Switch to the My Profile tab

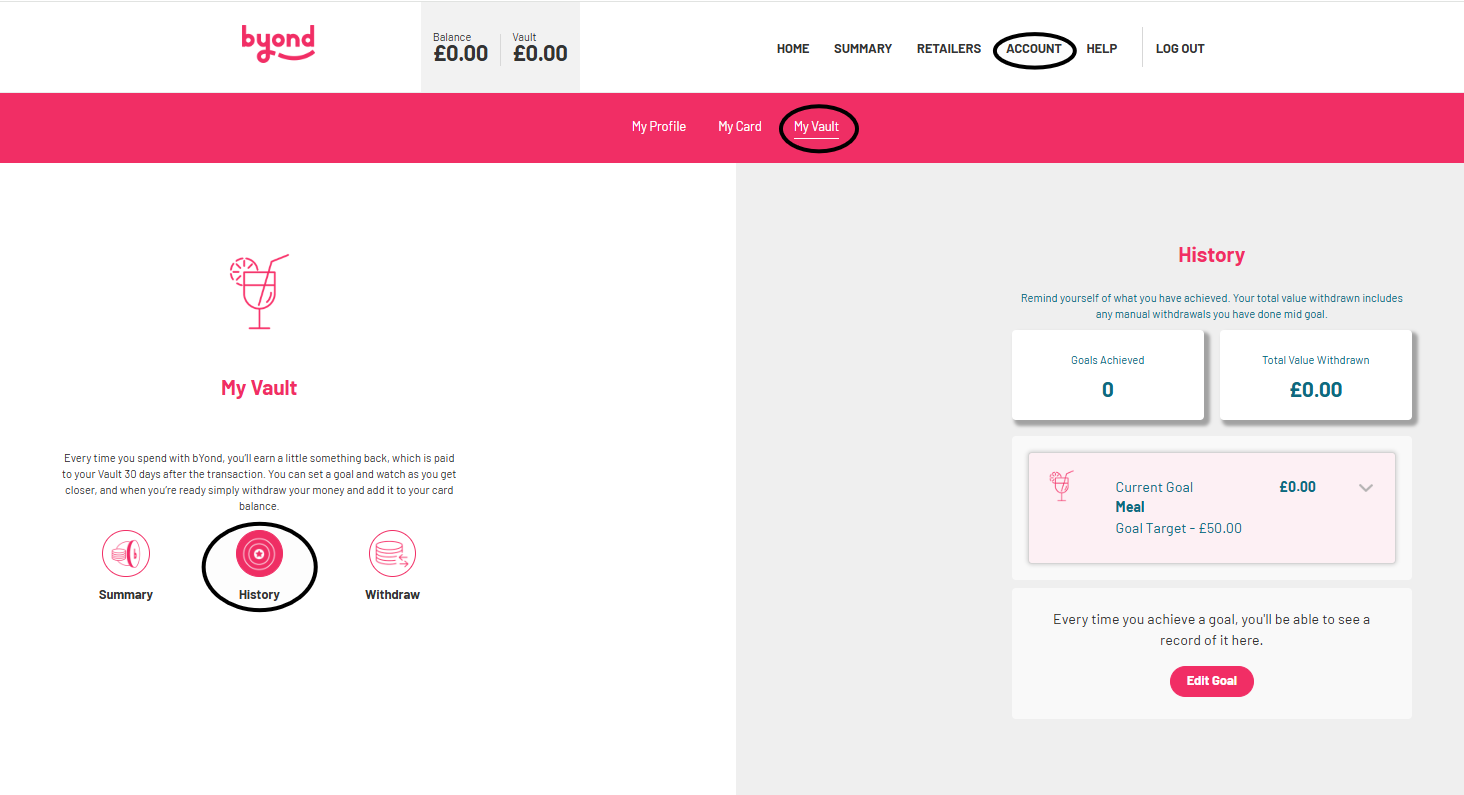coord(659,126)
